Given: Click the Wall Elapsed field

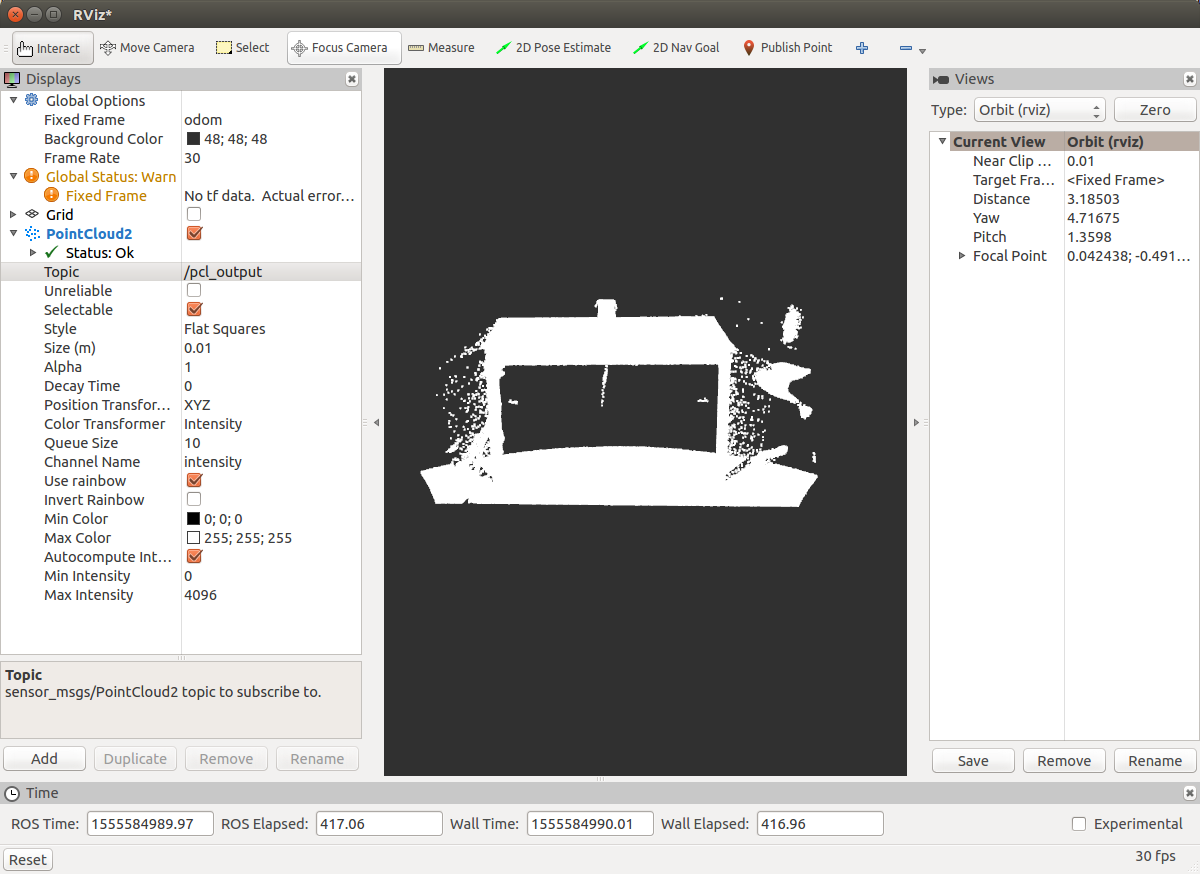Looking at the screenshot, I should point(820,824).
